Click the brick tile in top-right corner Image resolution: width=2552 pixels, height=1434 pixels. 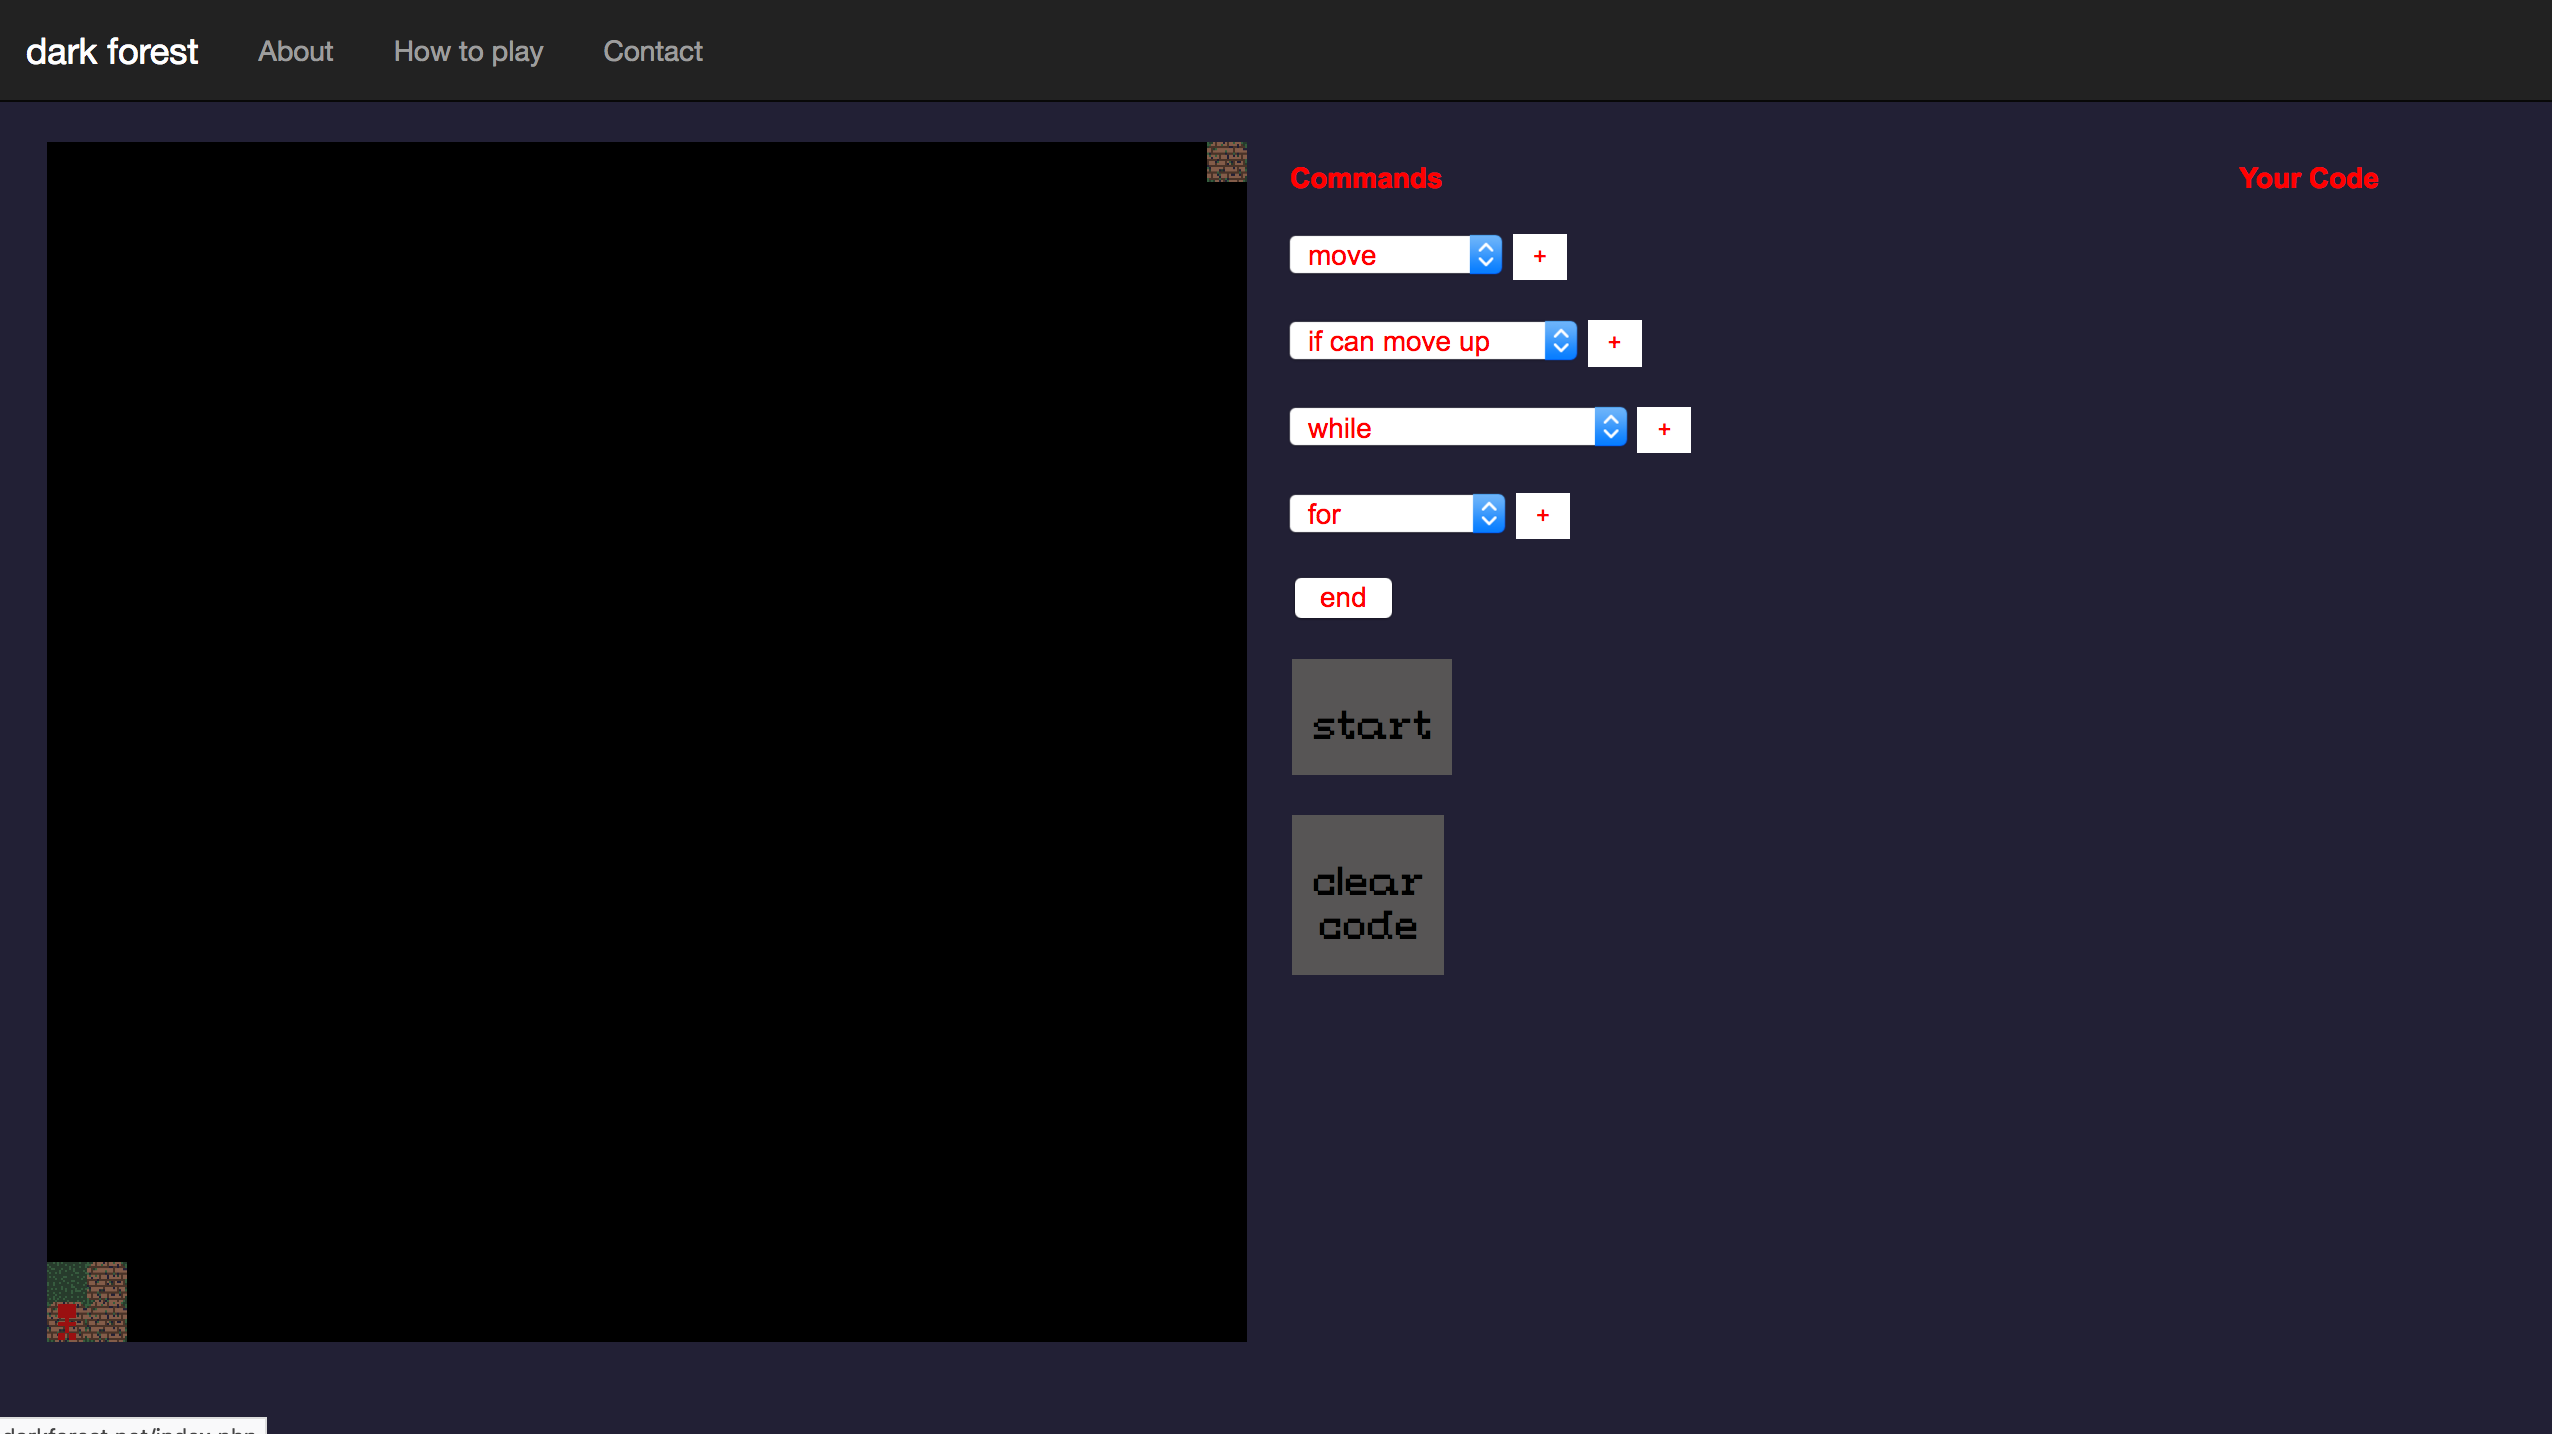coord(1226,162)
